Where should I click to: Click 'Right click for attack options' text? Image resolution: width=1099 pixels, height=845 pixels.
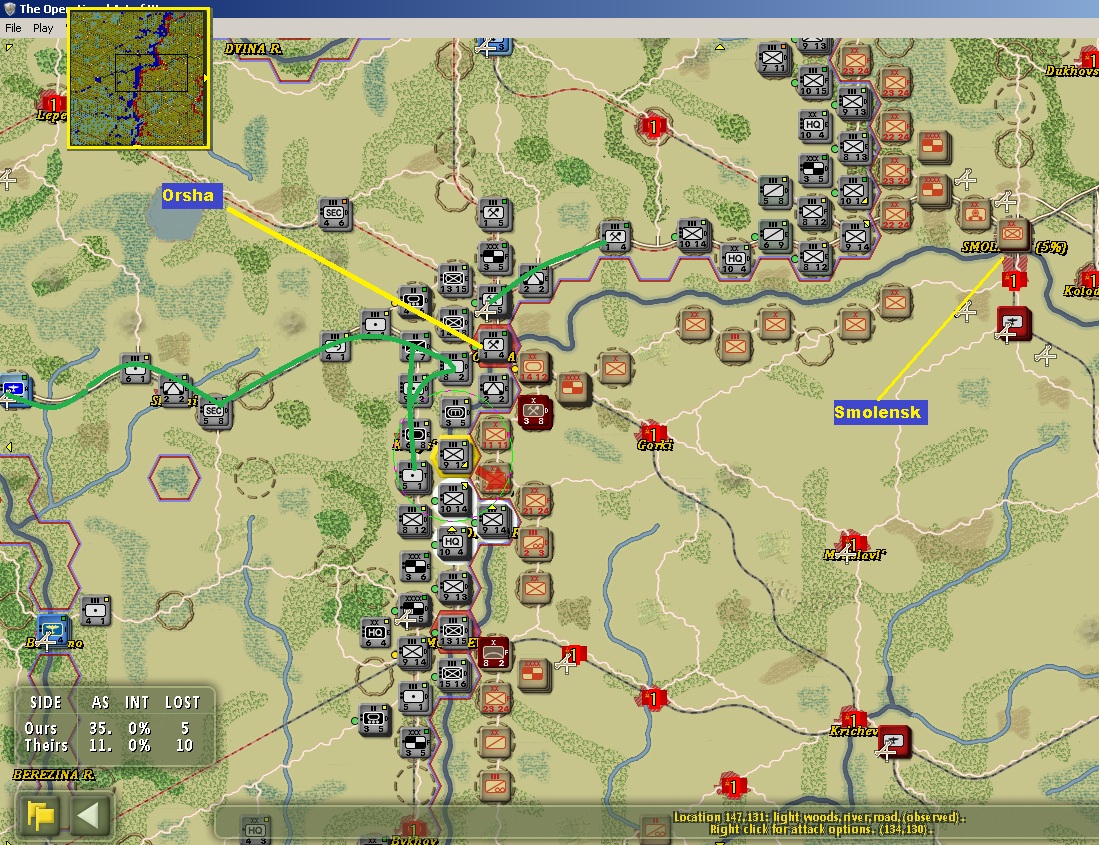click(821, 830)
